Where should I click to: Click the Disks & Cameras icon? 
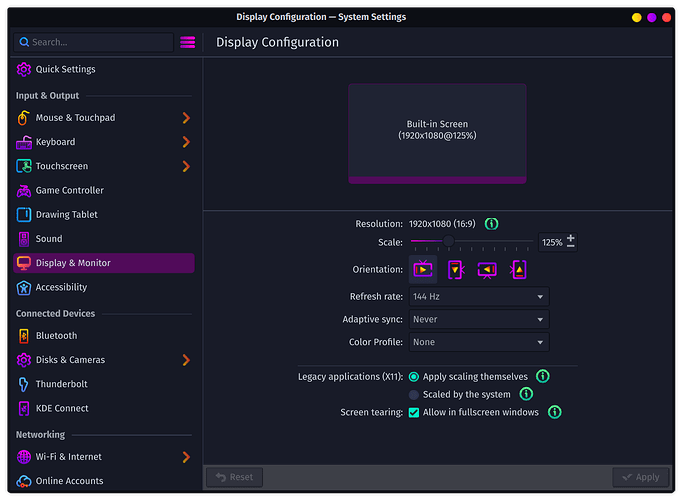coord(23,360)
